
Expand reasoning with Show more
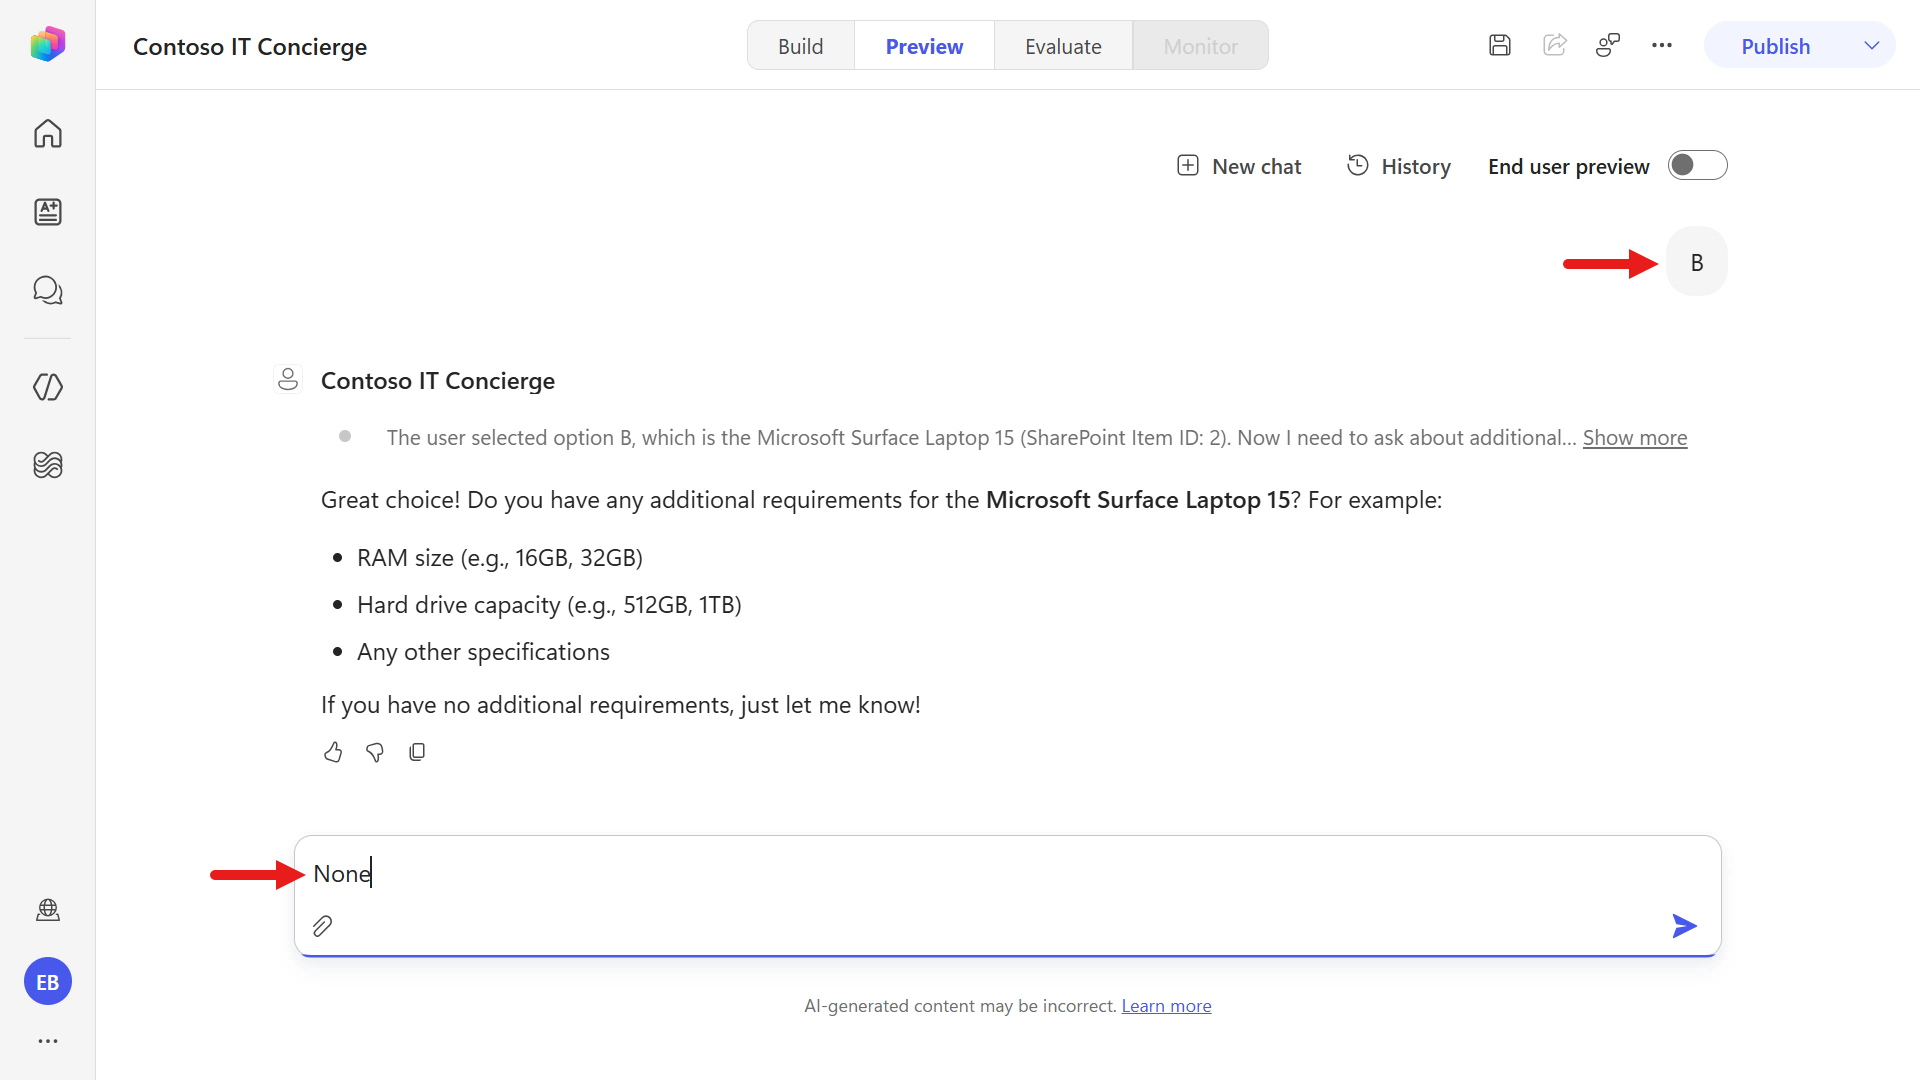pos(1635,437)
